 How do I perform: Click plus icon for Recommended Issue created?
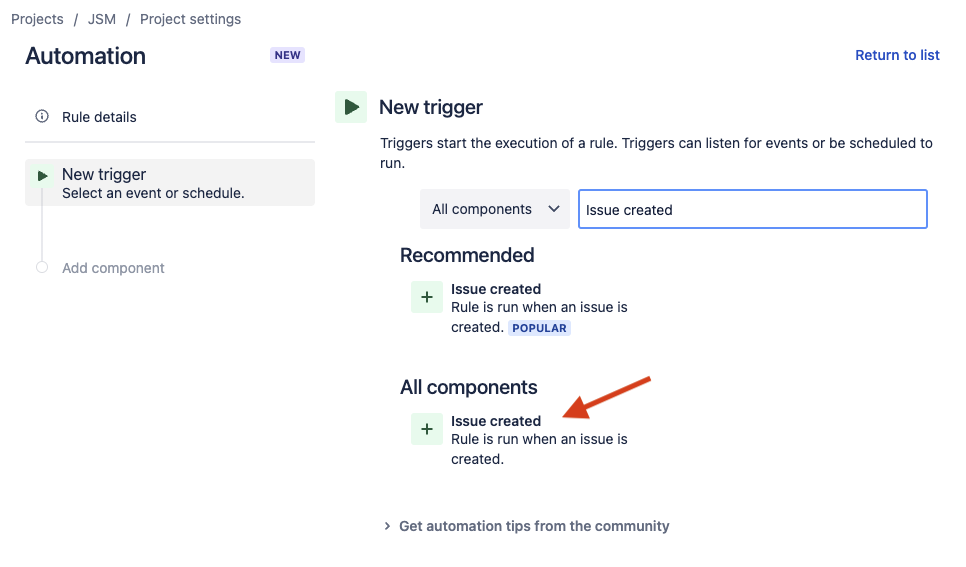click(427, 297)
